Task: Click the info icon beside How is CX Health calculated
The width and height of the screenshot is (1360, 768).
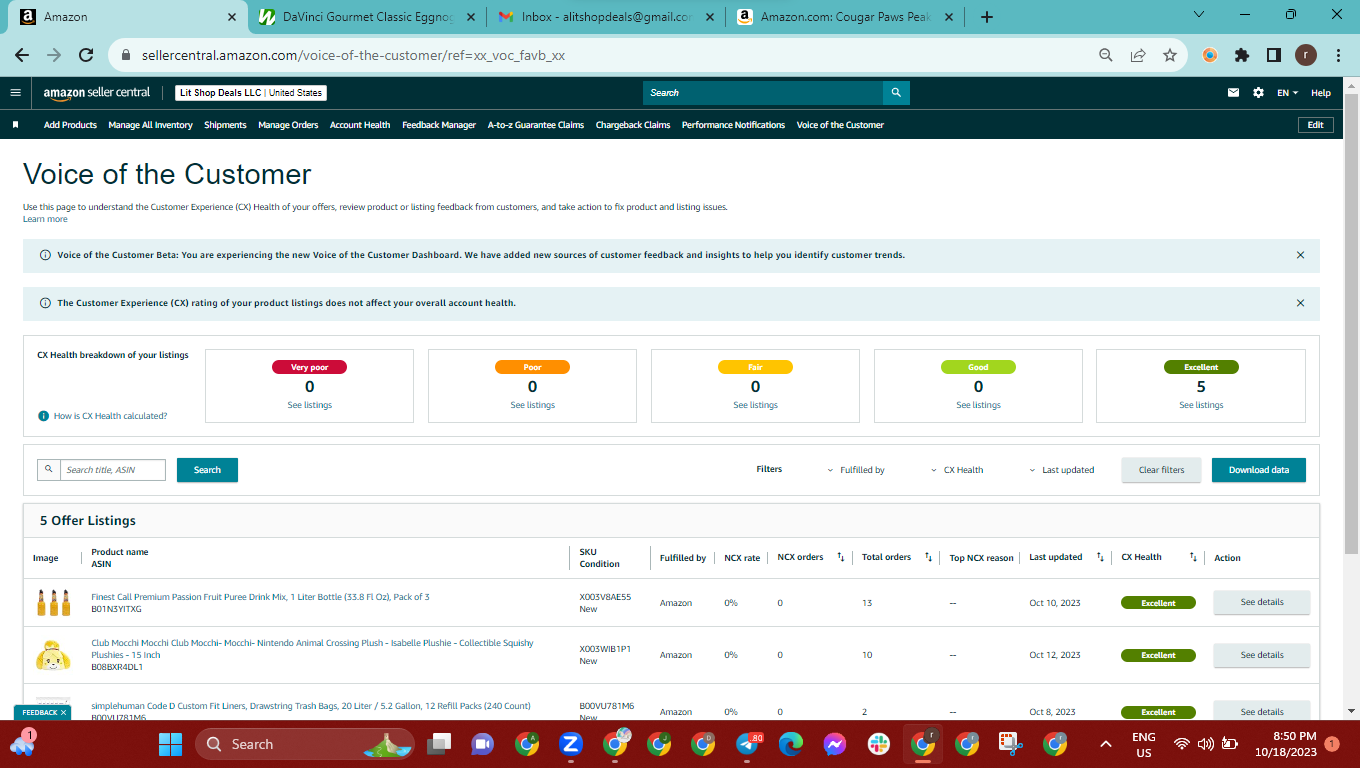Action: click(x=43, y=416)
